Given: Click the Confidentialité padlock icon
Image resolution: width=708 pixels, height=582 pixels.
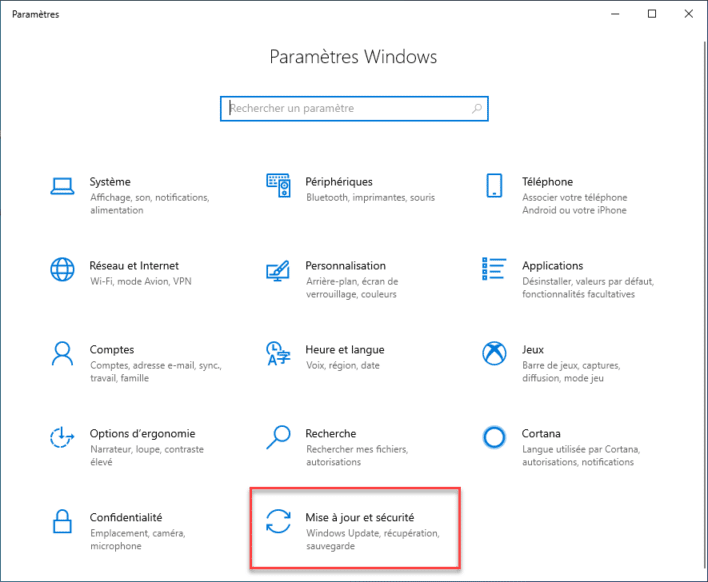Looking at the screenshot, I should pyautogui.click(x=62, y=521).
